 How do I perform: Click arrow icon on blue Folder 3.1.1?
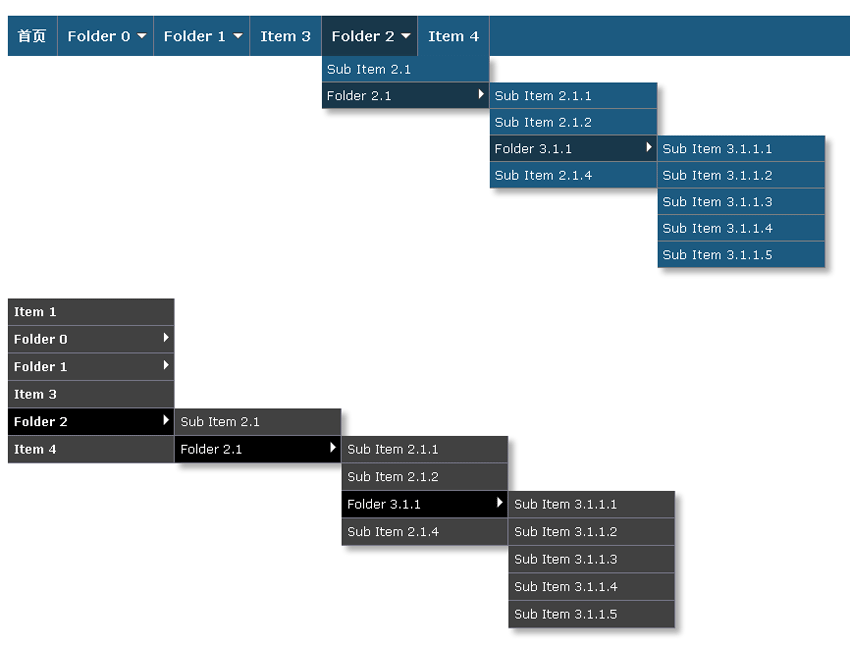[x=649, y=148]
